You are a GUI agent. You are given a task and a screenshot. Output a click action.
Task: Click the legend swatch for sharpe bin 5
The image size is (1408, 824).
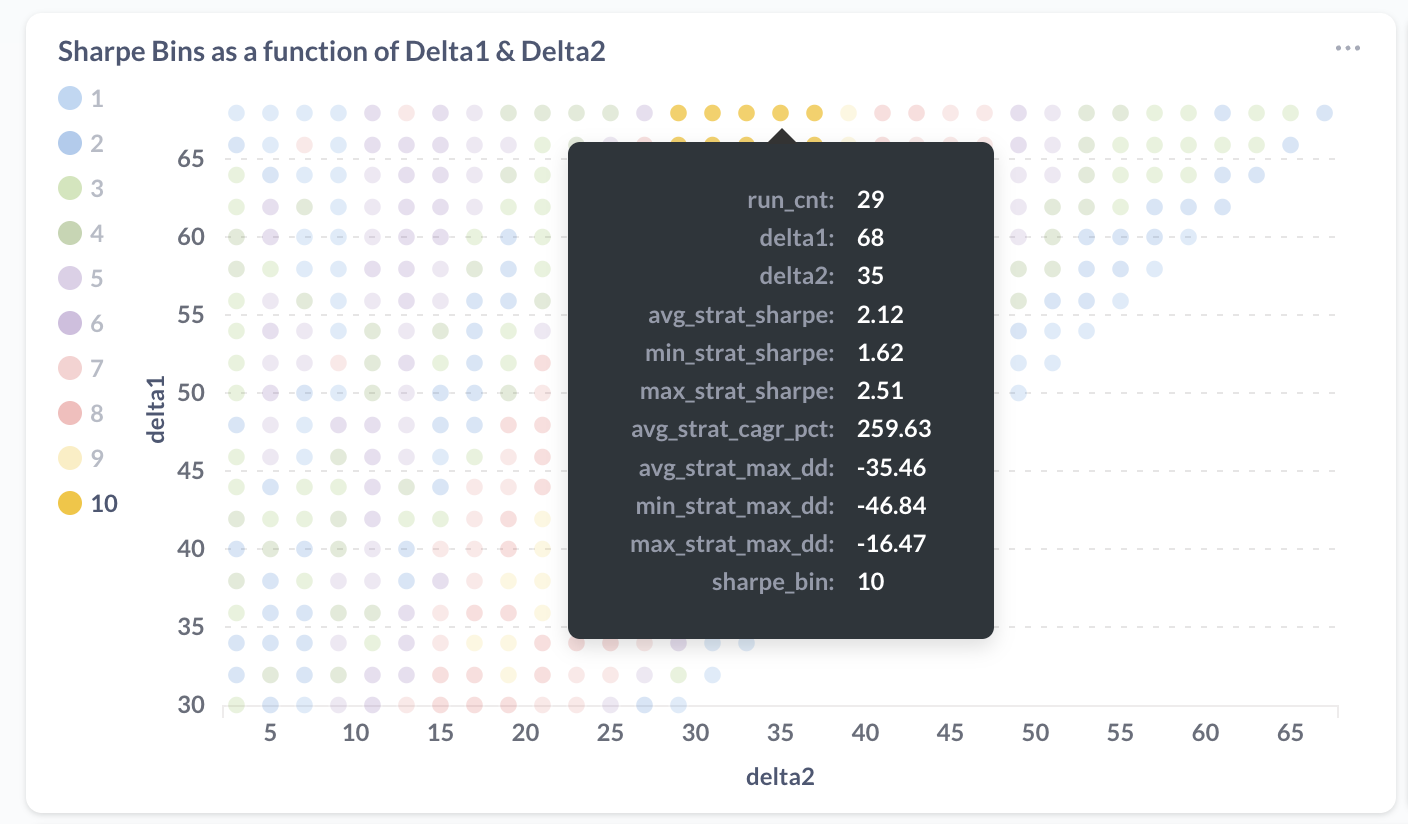(x=68, y=278)
